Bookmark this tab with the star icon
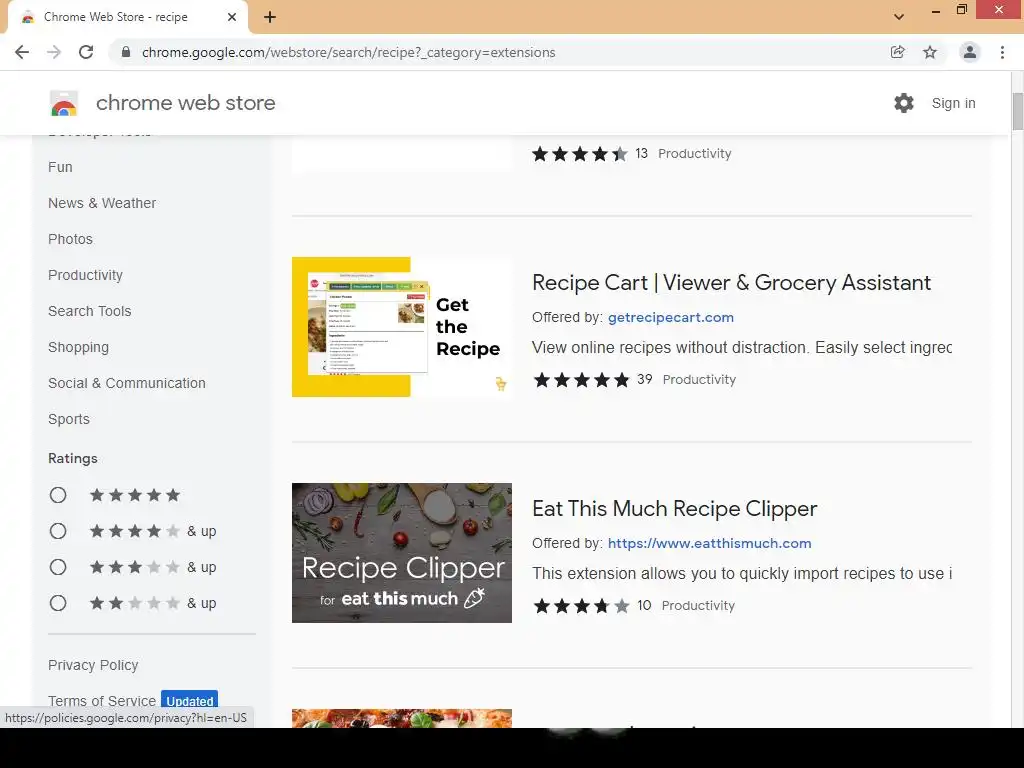This screenshot has width=1024, height=768. pos(930,52)
